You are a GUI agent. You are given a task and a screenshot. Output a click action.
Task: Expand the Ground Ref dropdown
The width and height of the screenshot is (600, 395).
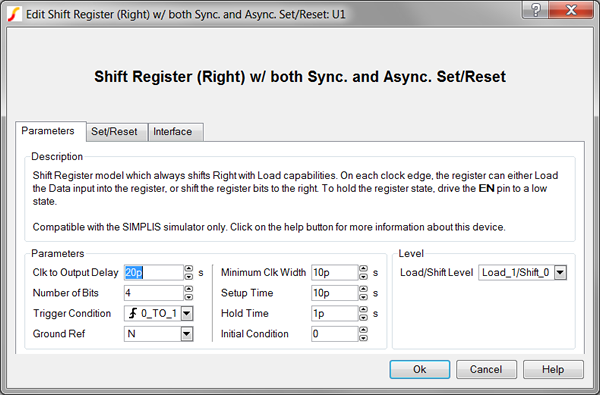[x=187, y=334]
